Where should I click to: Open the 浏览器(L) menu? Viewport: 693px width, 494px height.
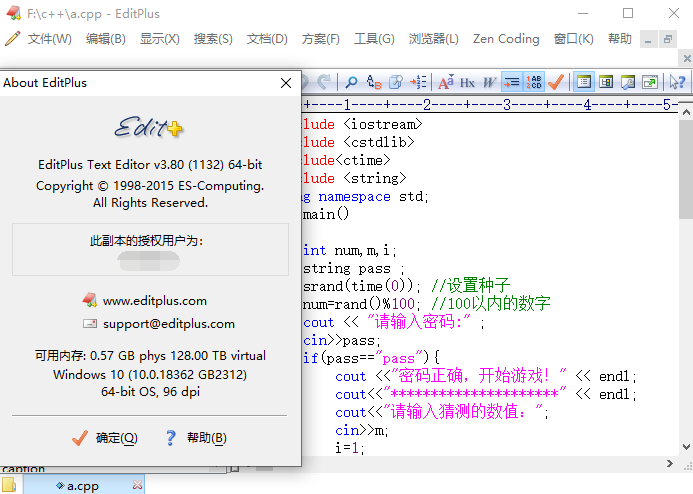(x=434, y=39)
